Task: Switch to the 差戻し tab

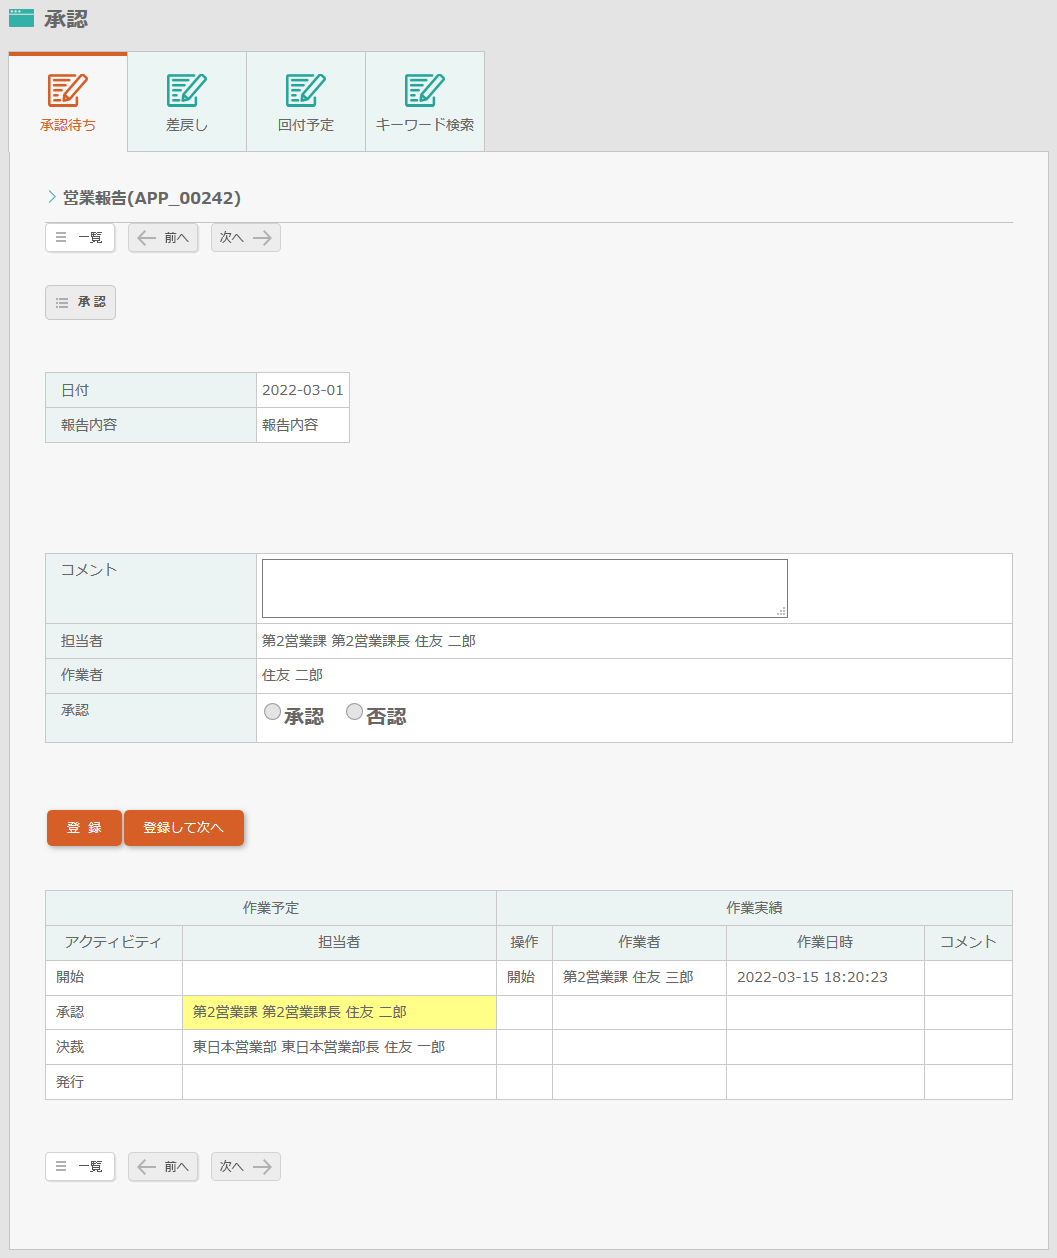Action: click(187, 102)
